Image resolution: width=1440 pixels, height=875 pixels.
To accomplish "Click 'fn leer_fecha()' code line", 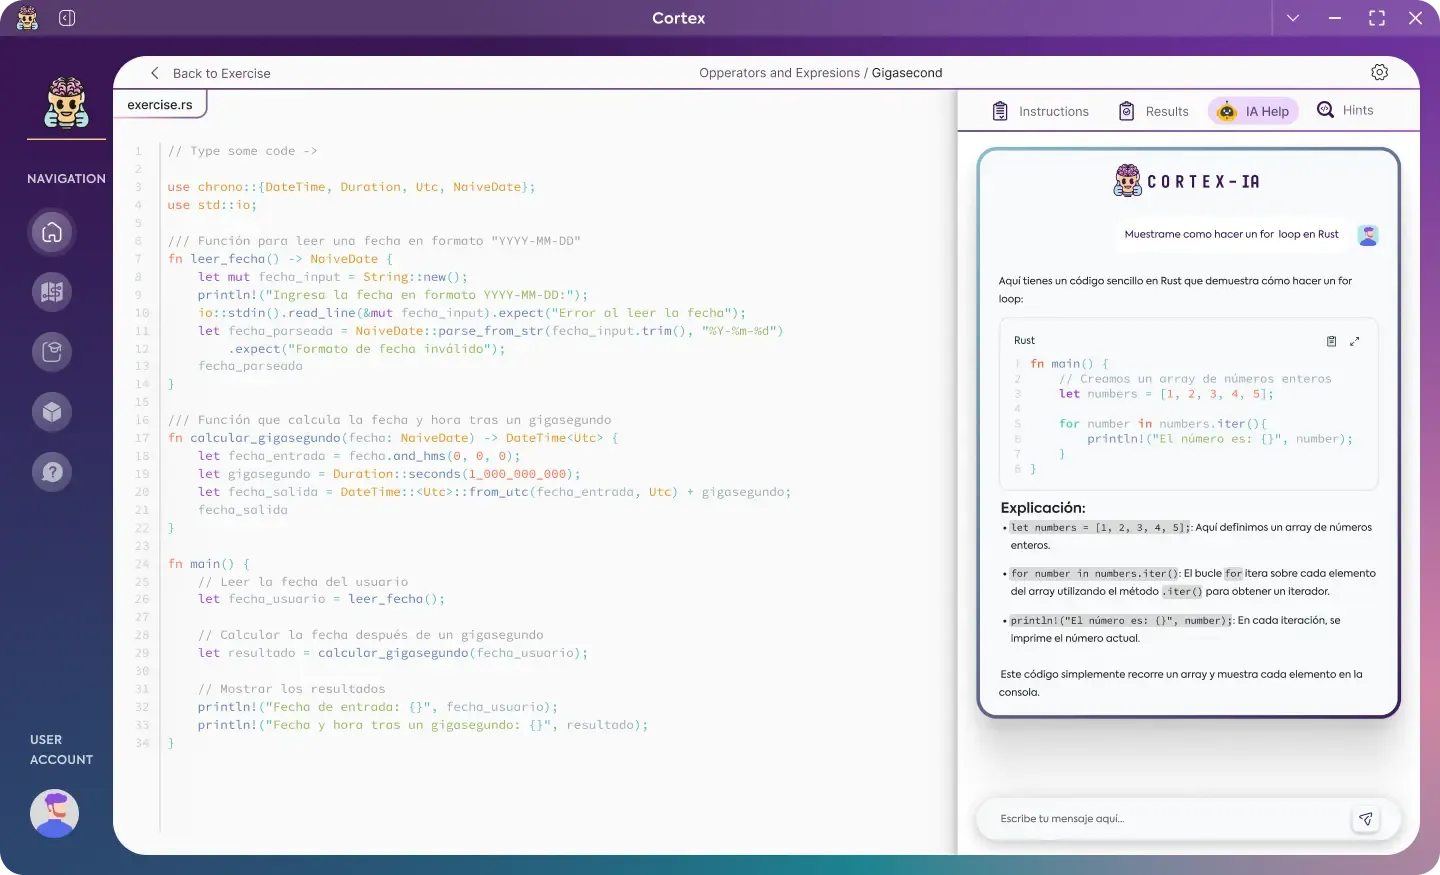I will (281, 259).
